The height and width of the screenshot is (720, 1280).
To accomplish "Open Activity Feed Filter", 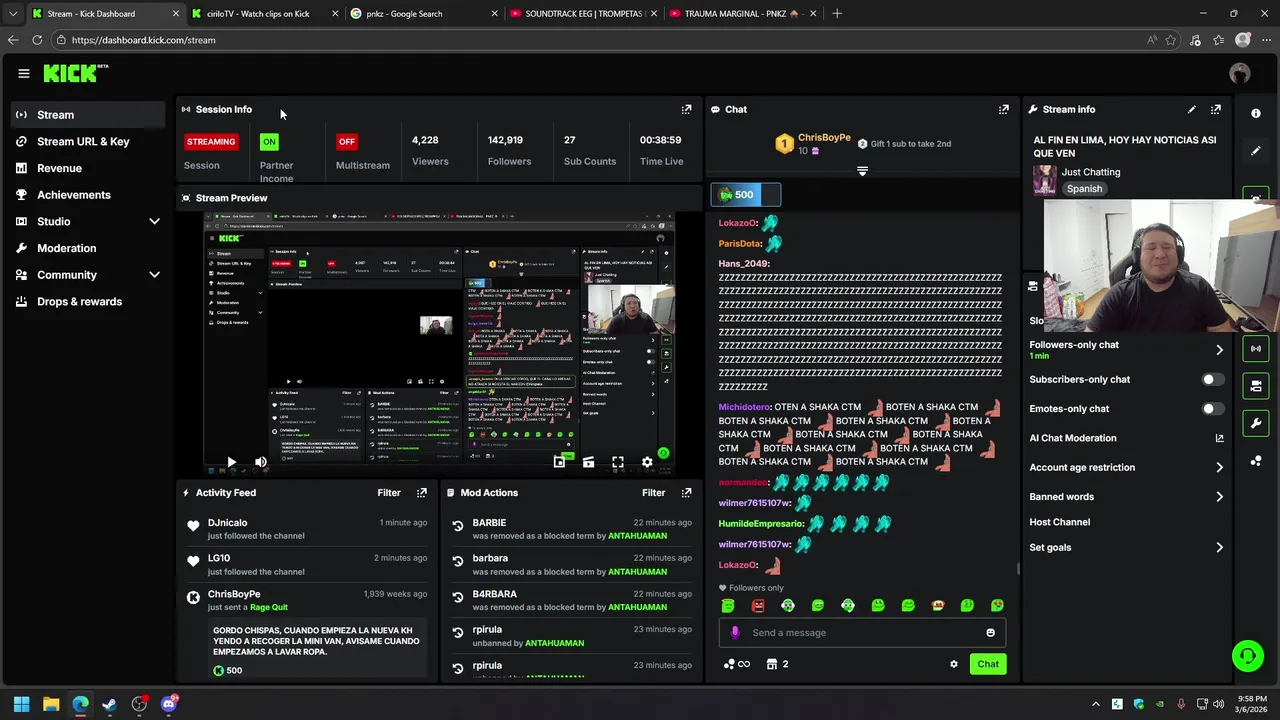I will click(389, 492).
